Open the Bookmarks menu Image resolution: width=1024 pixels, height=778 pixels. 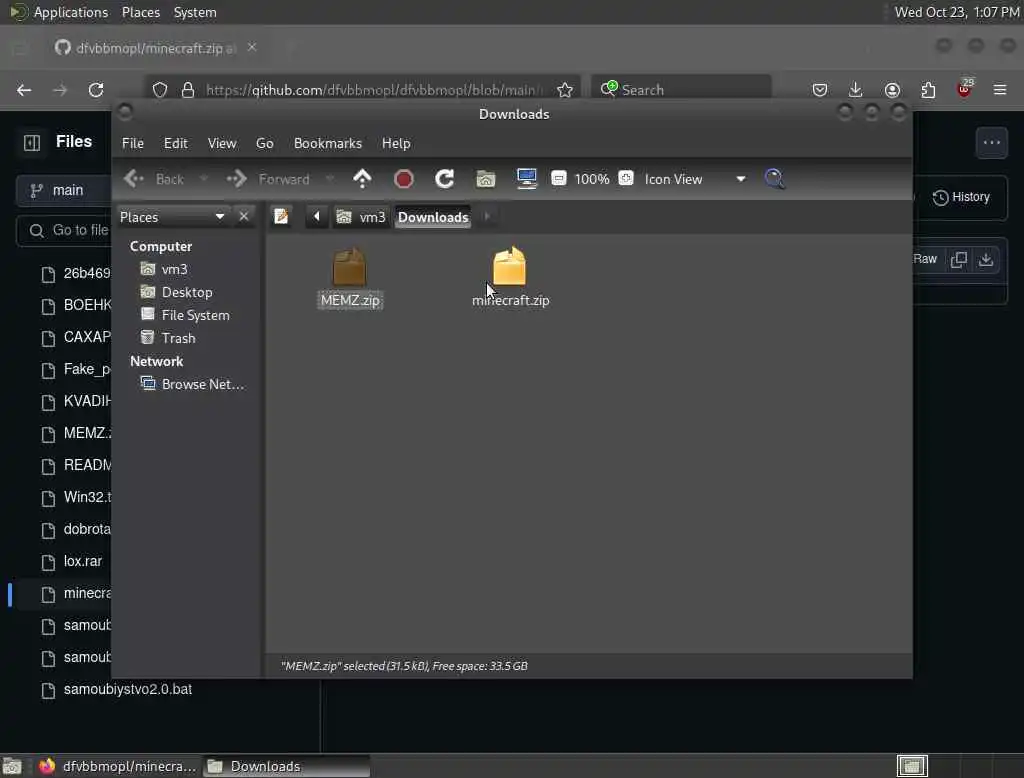(x=328, y=143)
